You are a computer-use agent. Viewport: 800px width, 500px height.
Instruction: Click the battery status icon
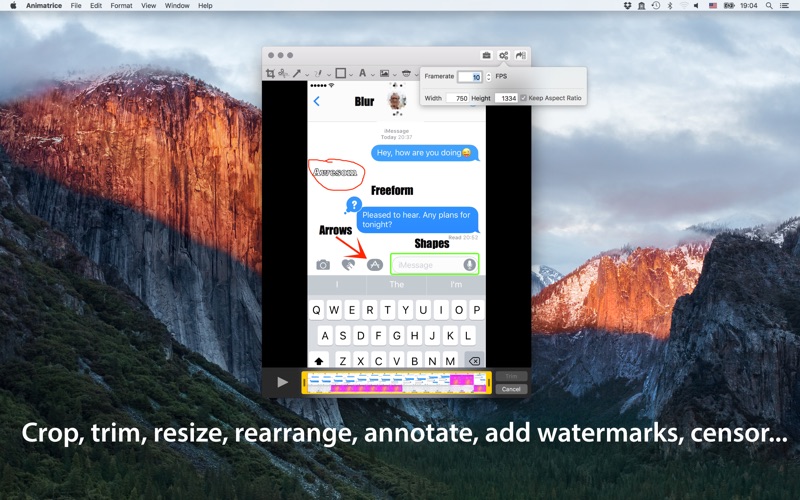[x=729, y=6]
